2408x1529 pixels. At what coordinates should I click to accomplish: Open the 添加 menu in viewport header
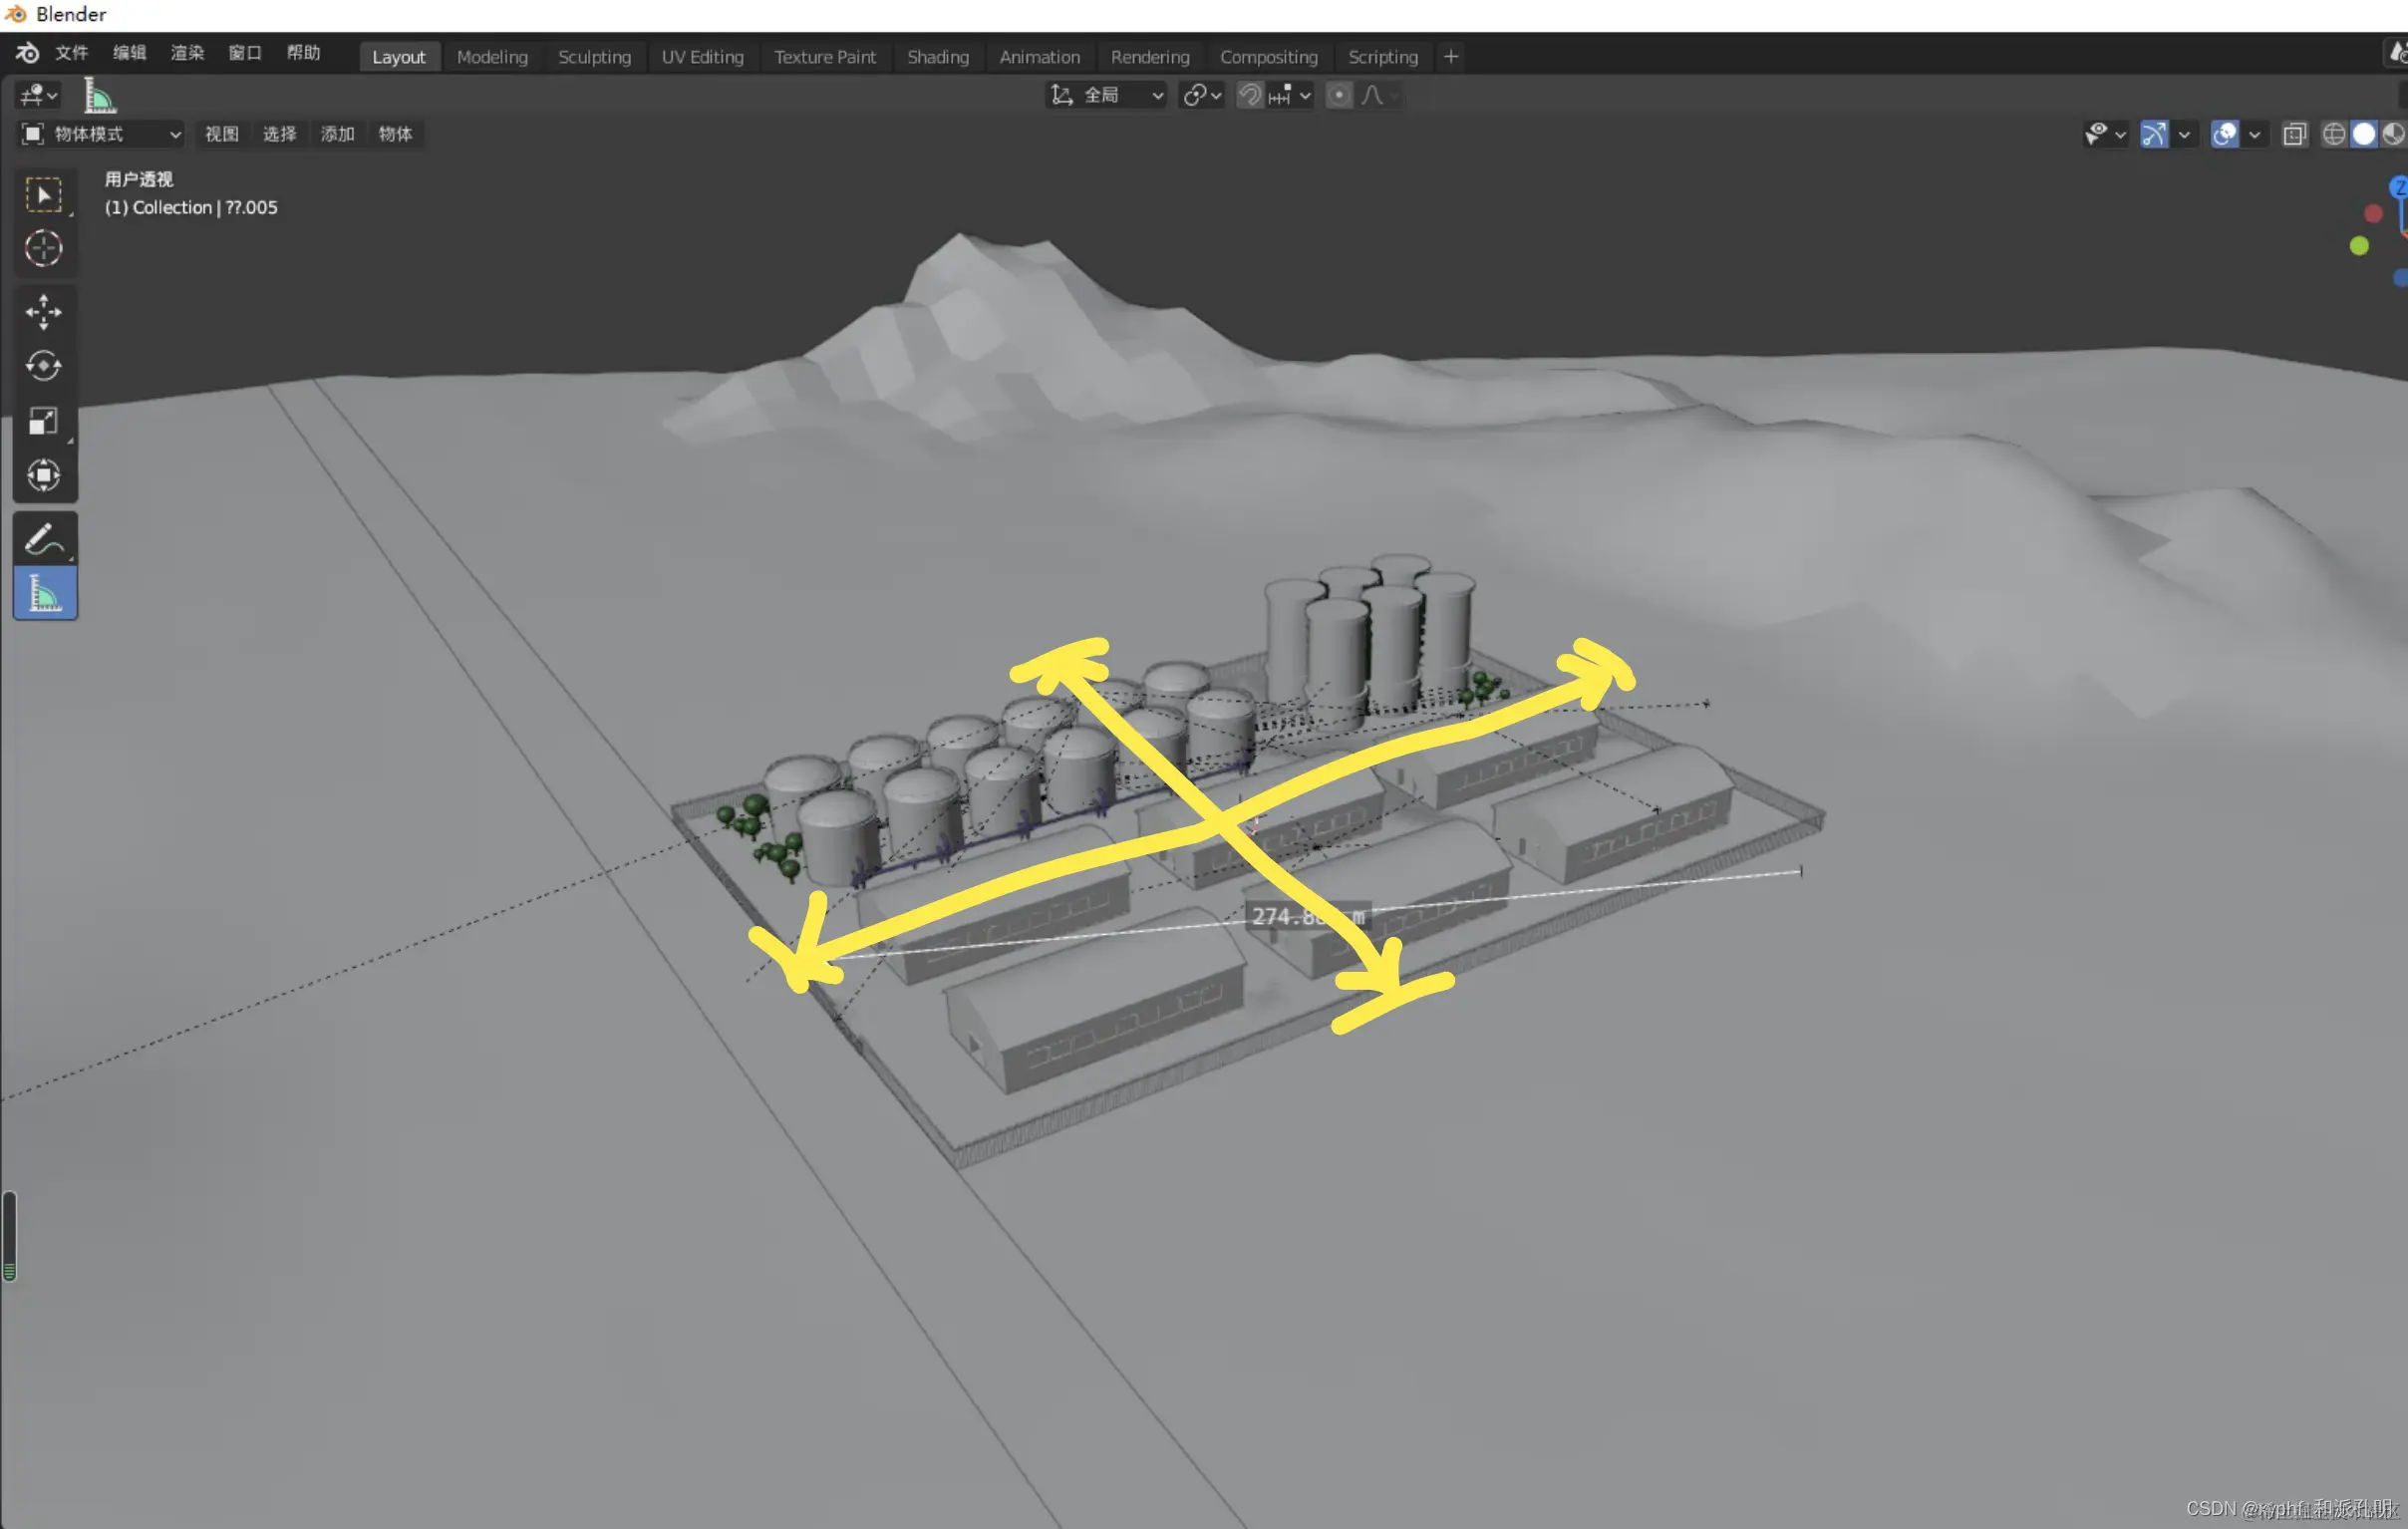click(337, 134)
